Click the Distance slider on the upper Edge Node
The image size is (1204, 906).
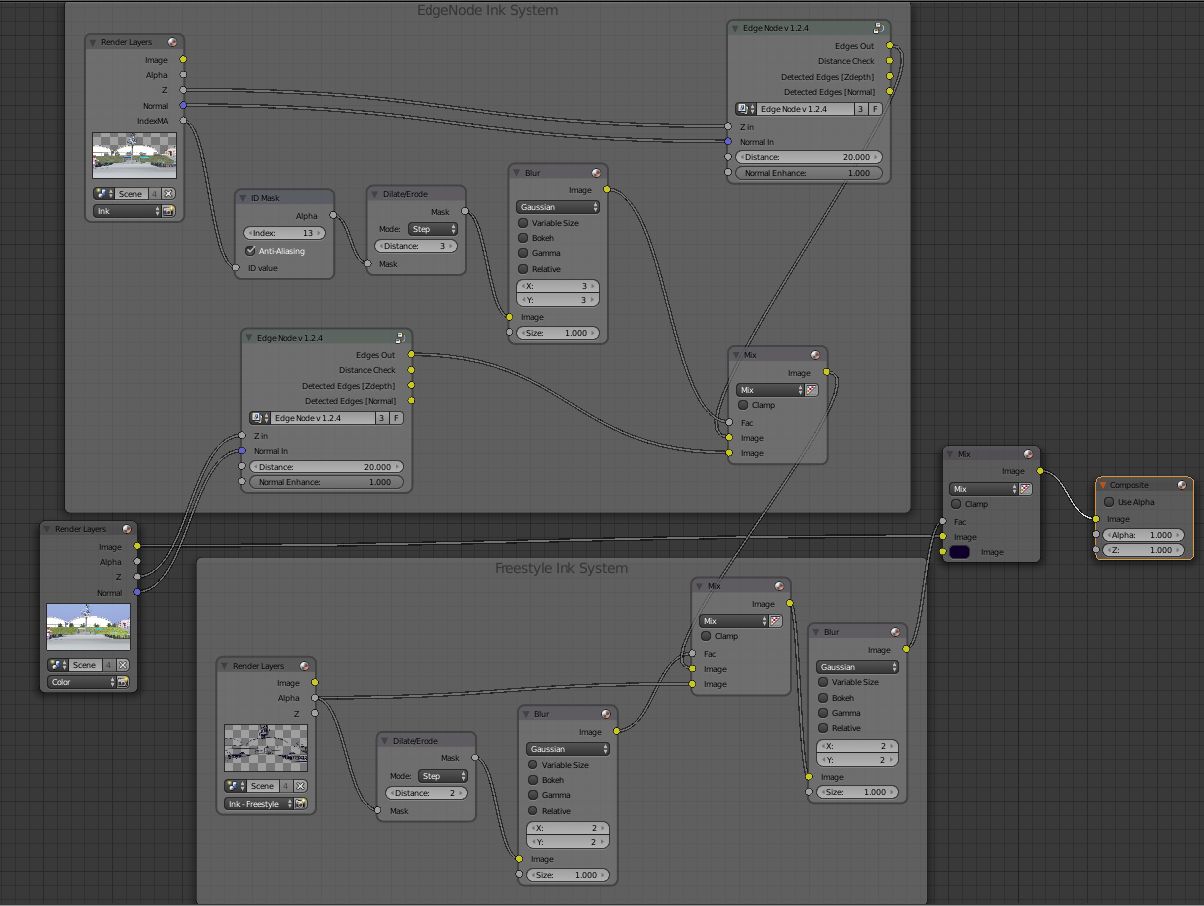coord(808,157)
